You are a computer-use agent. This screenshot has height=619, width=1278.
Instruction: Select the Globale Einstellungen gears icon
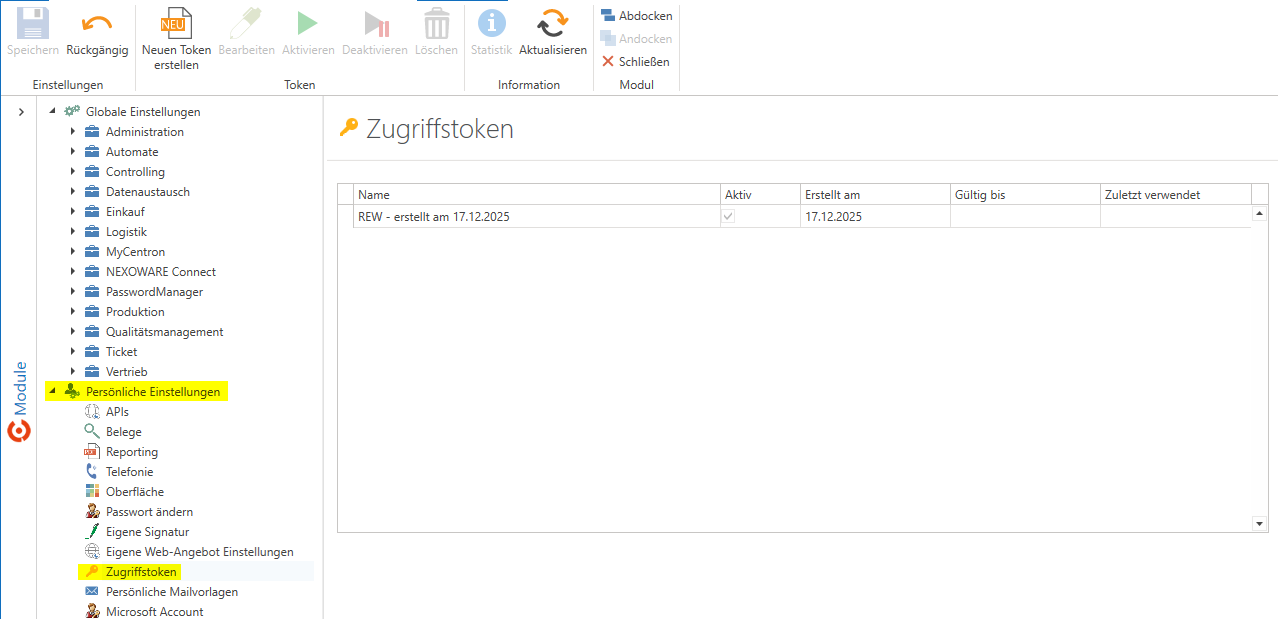click(x=72, y=111)
